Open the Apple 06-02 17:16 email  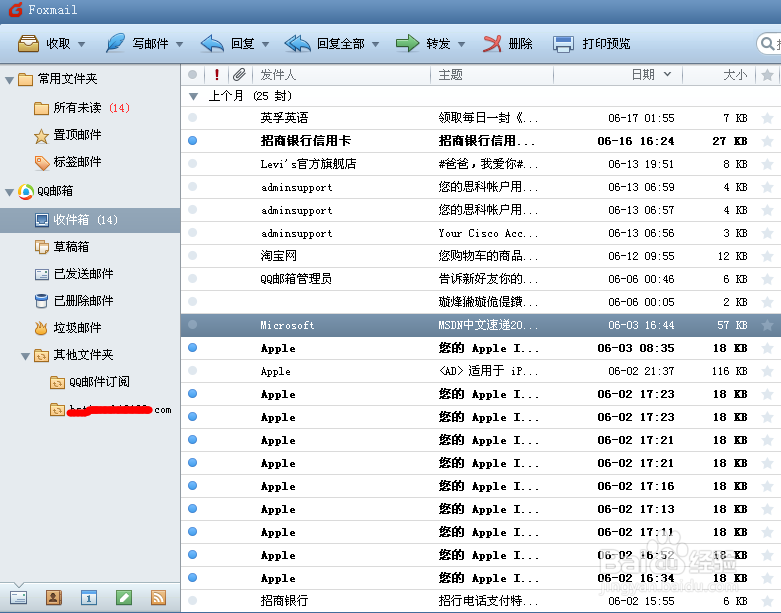pyautogui.click(x=481, y=486)
